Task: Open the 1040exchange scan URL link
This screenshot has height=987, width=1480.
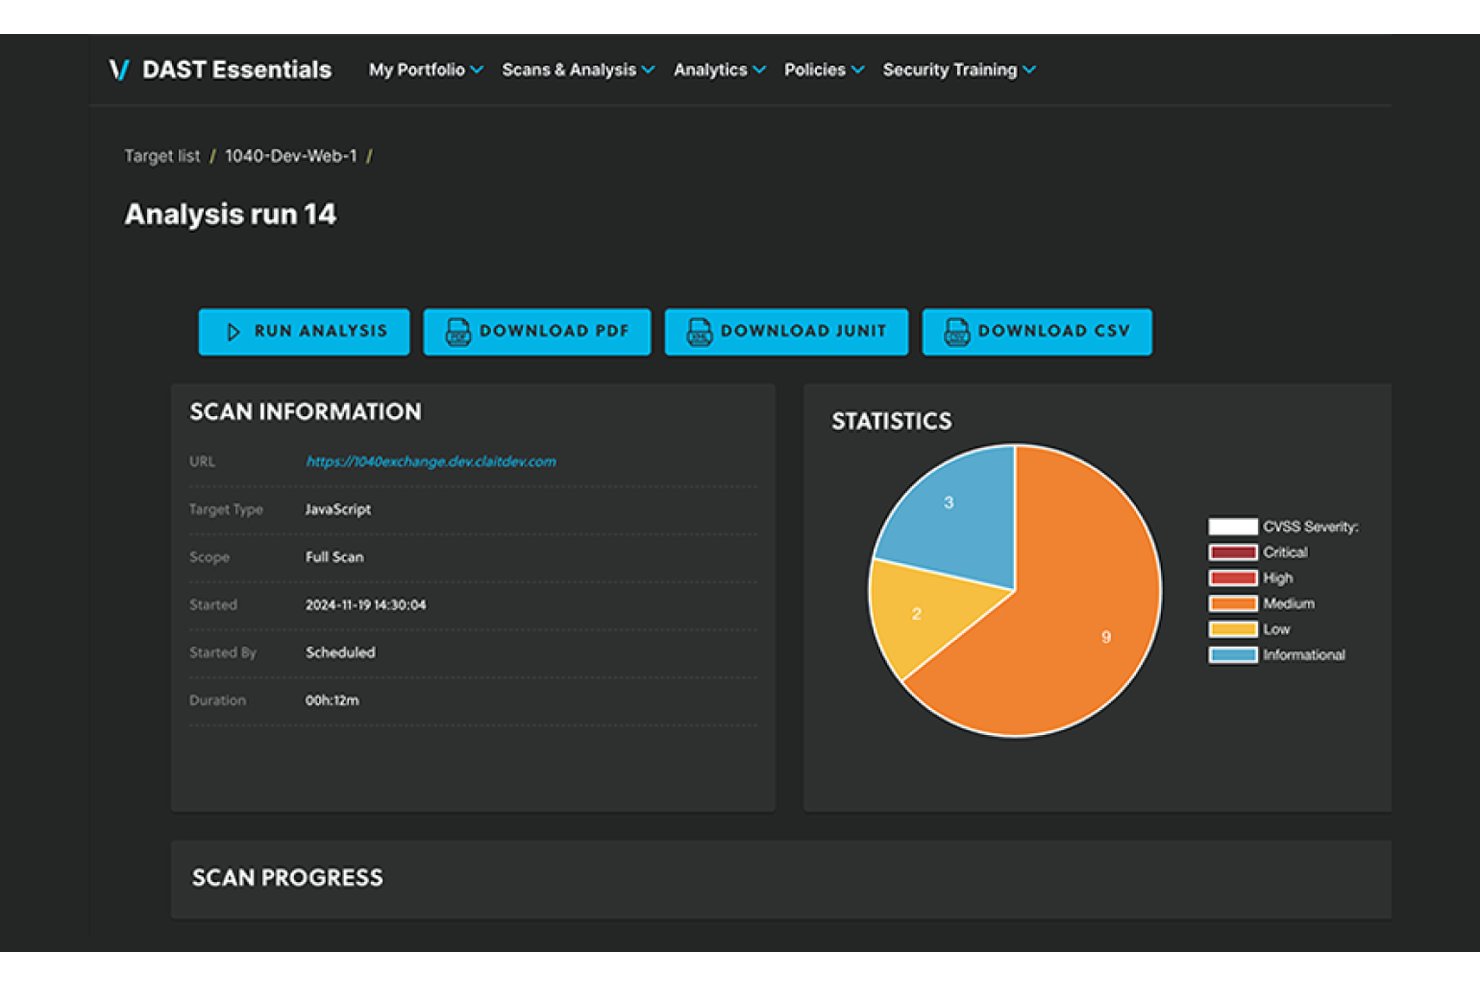Action: click(431, 462)
